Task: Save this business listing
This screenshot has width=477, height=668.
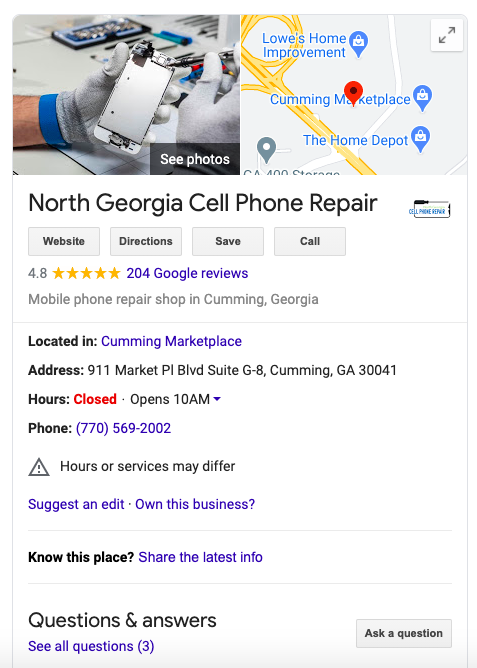Action: pyautogui.click(x=228, y=241)
